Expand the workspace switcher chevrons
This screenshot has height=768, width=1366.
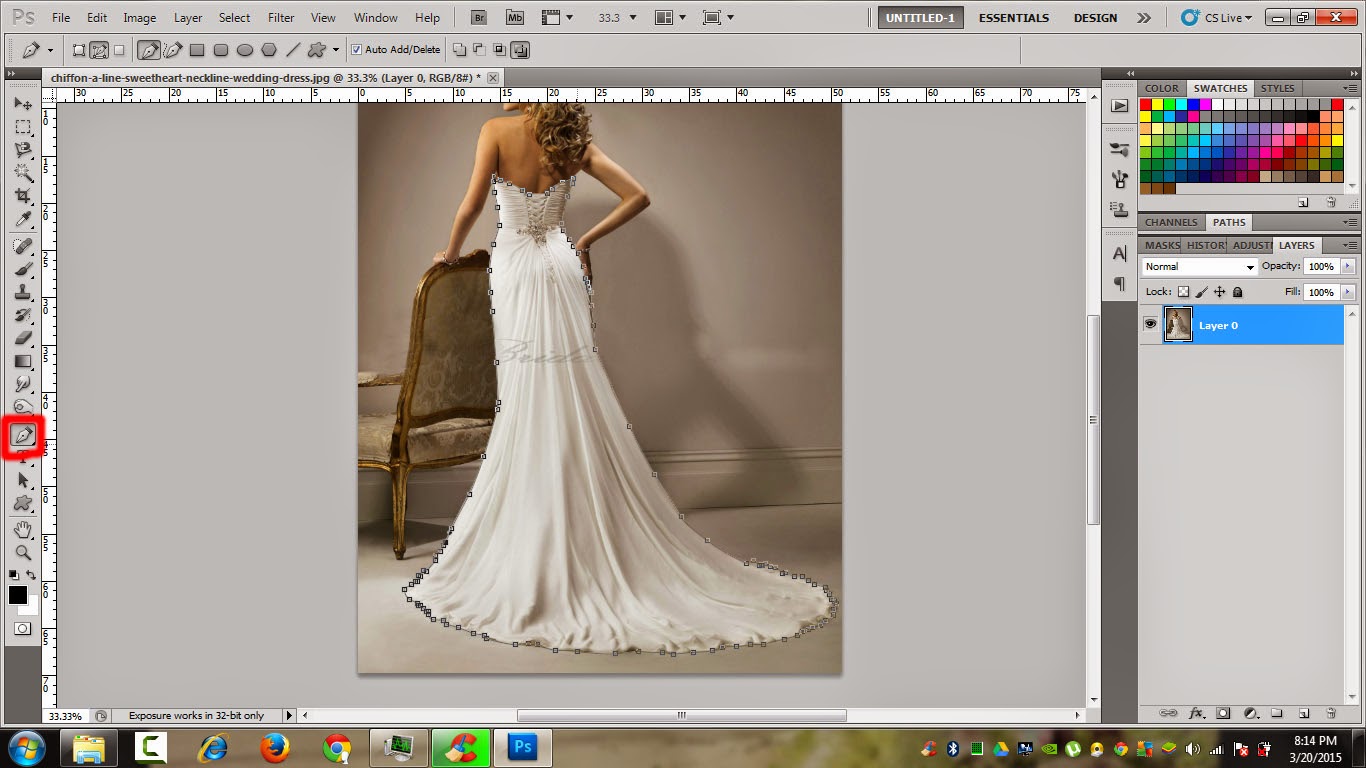click(x=1144, y=17)
